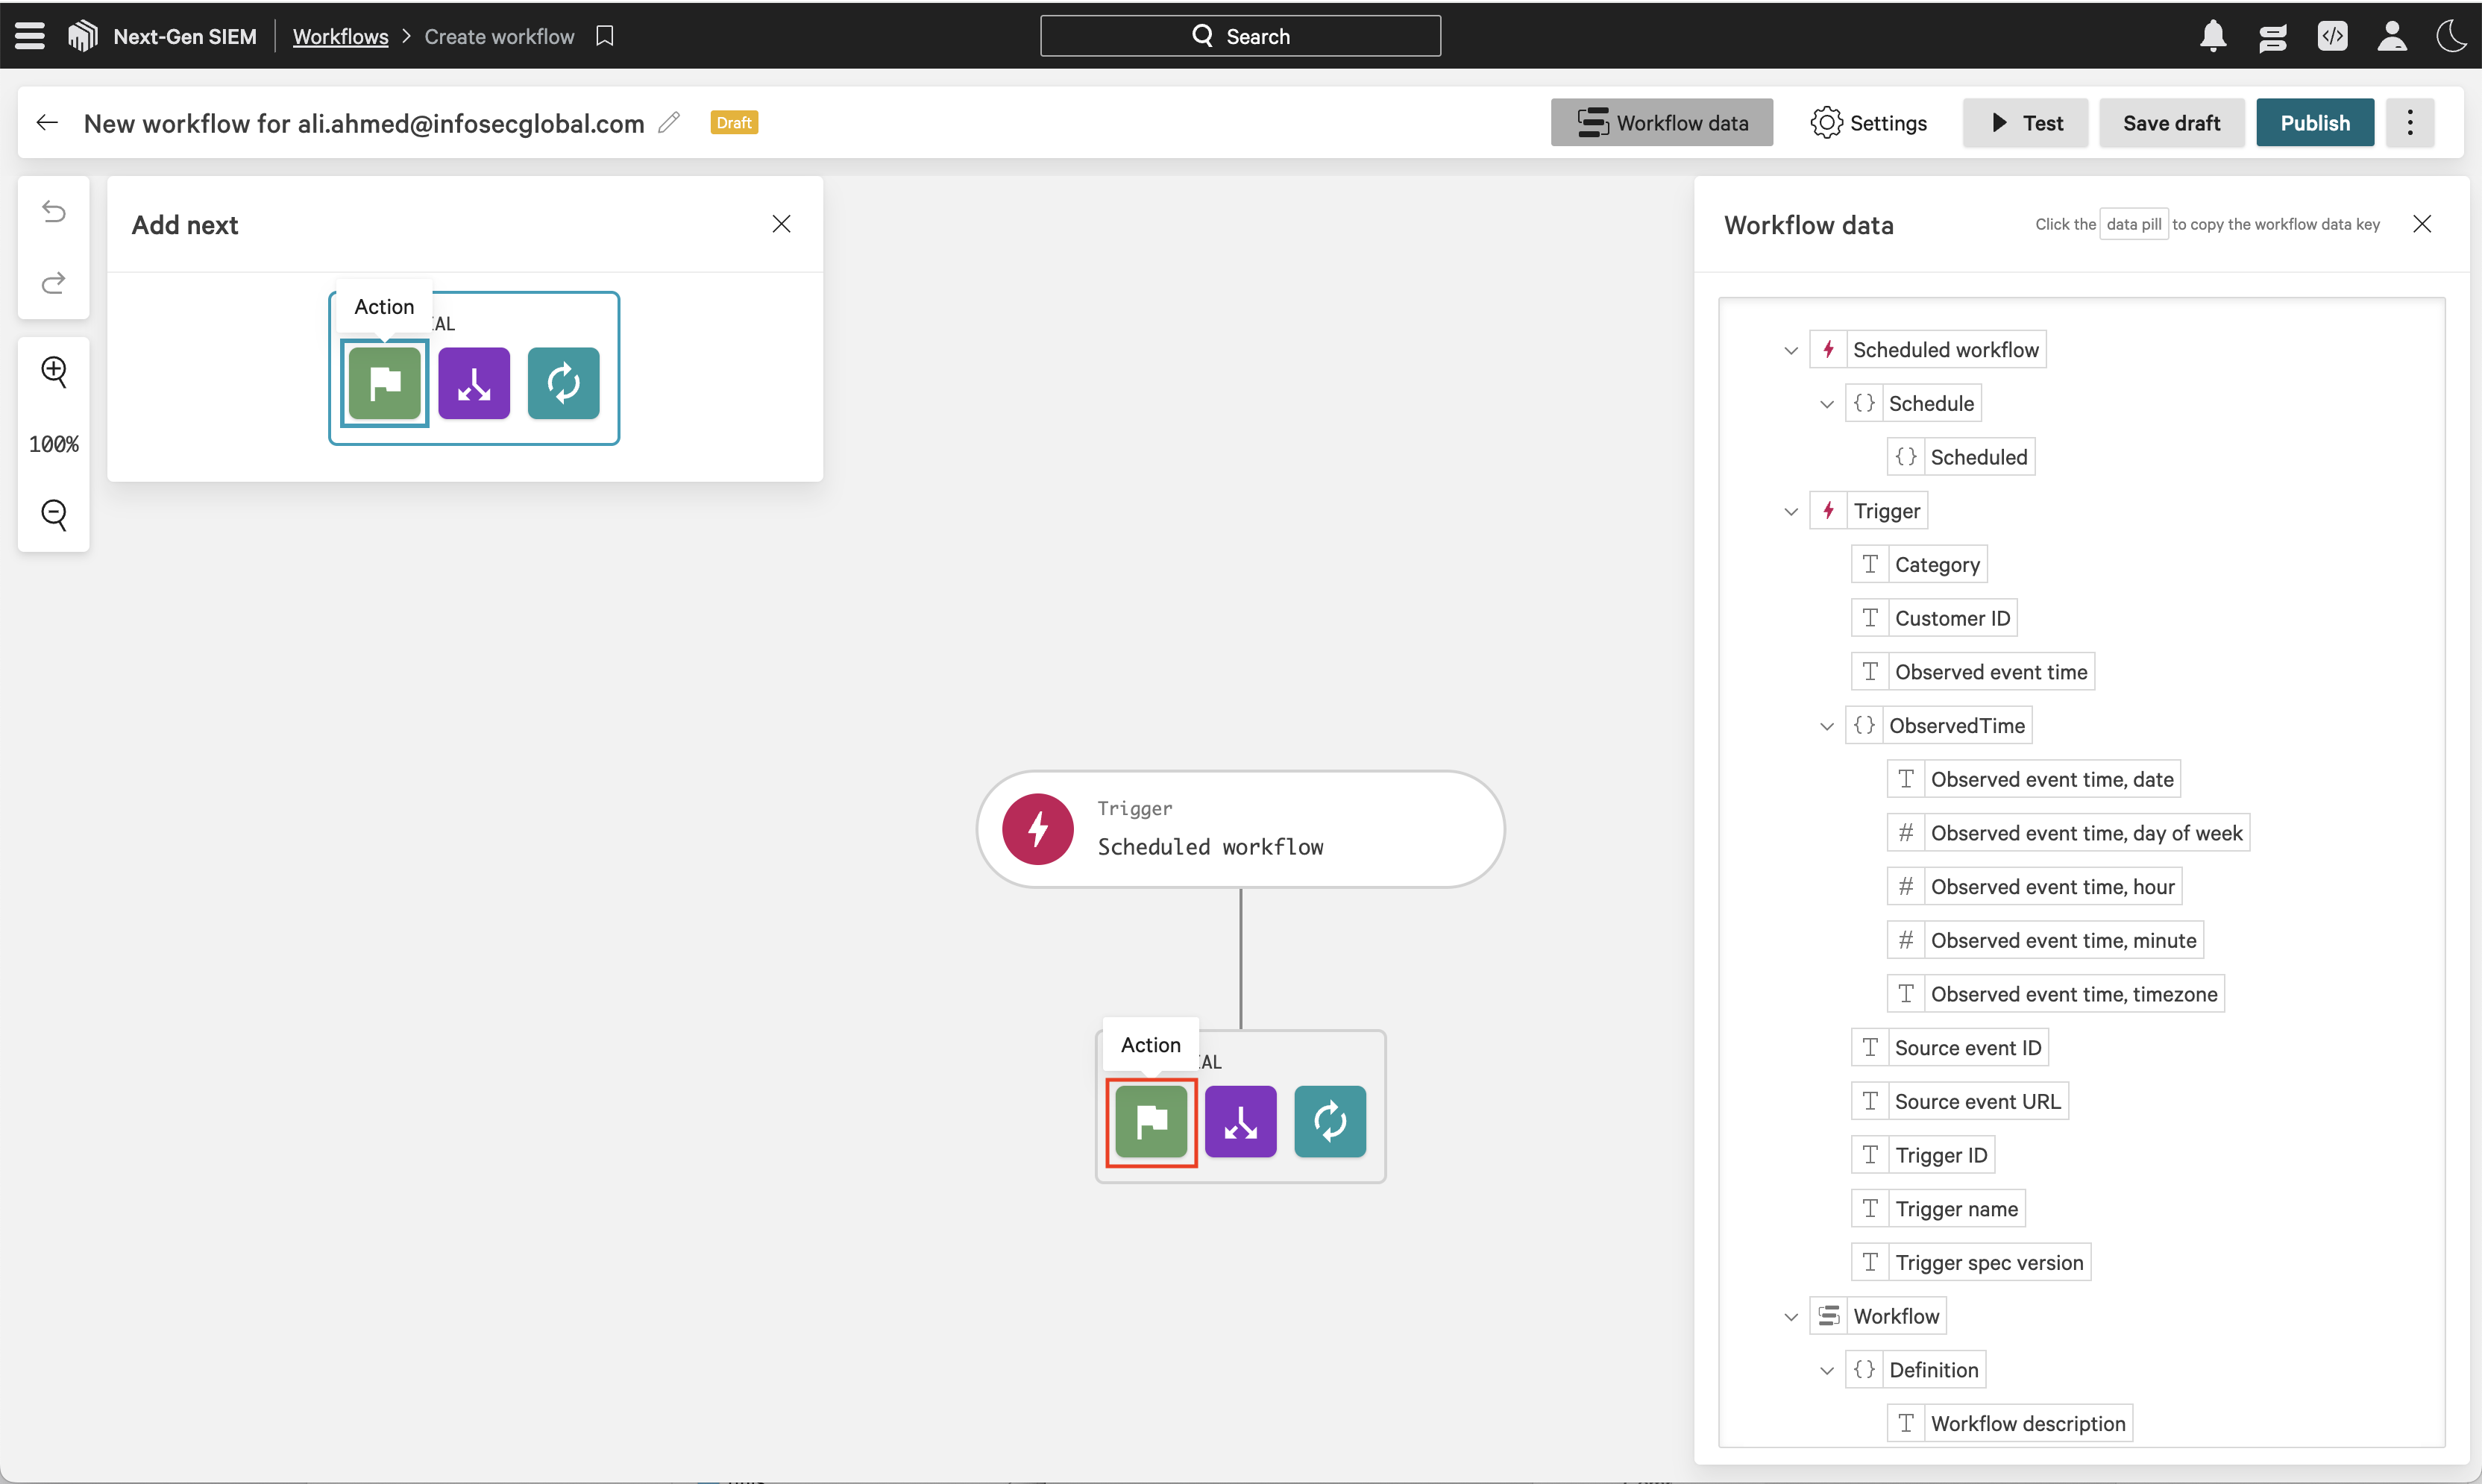Click the zoom out magnifier icon

point(54,514)
